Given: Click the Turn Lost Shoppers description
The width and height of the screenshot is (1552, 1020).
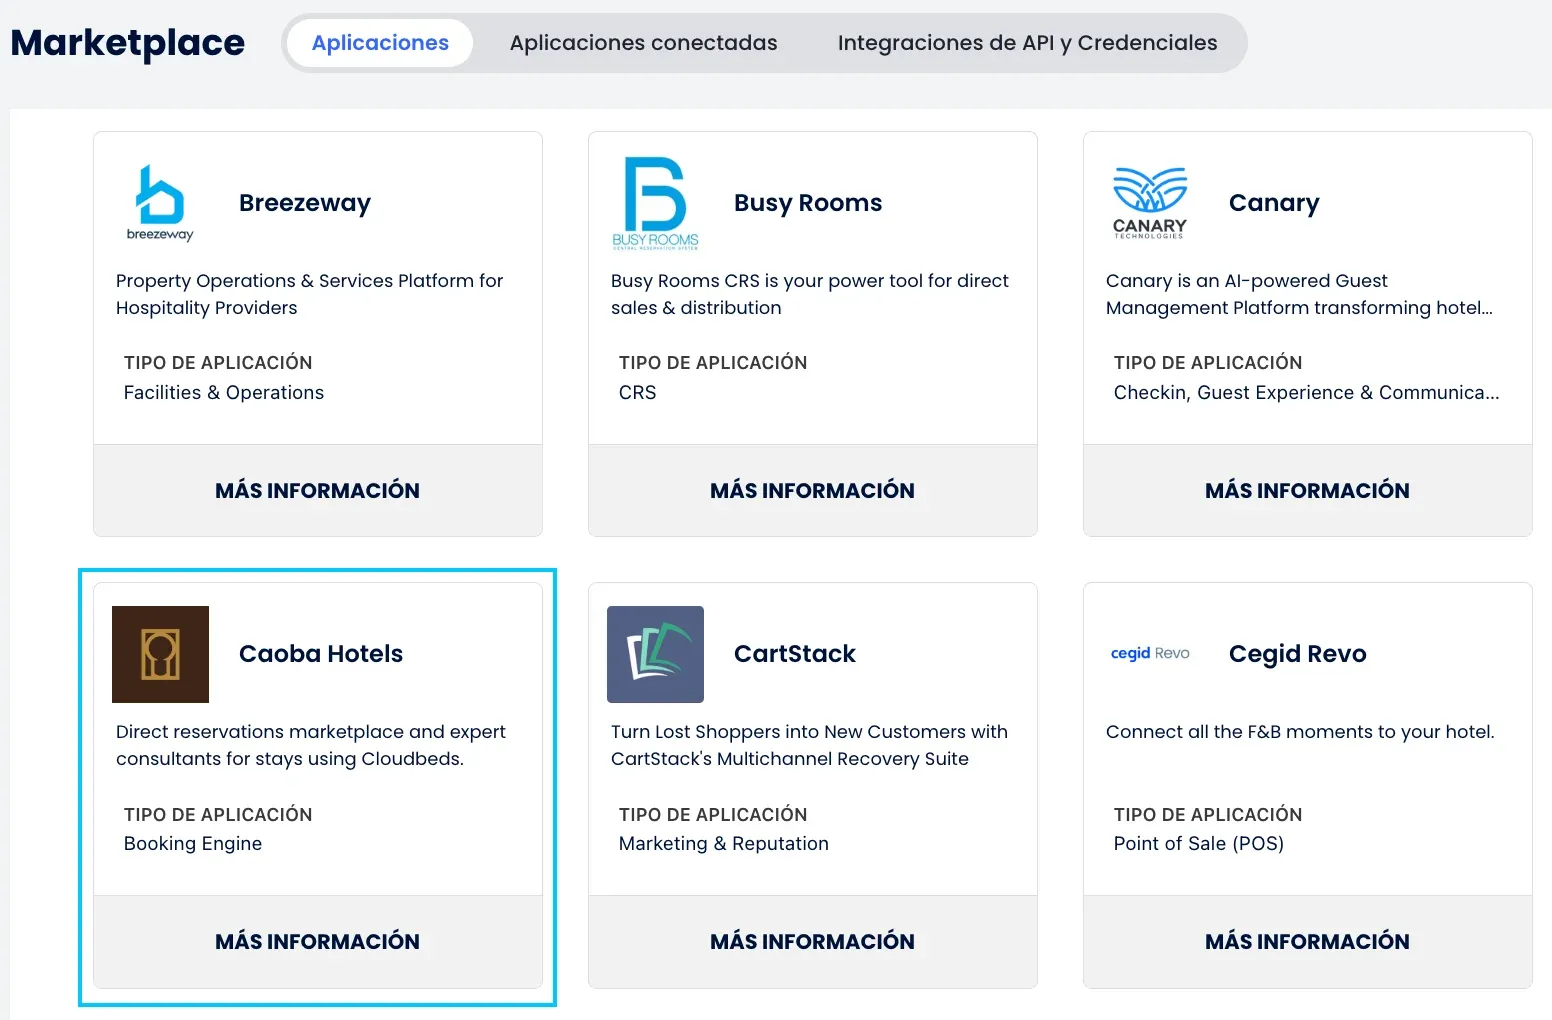Looking at the screenshot, I should [x=809, y=745].
